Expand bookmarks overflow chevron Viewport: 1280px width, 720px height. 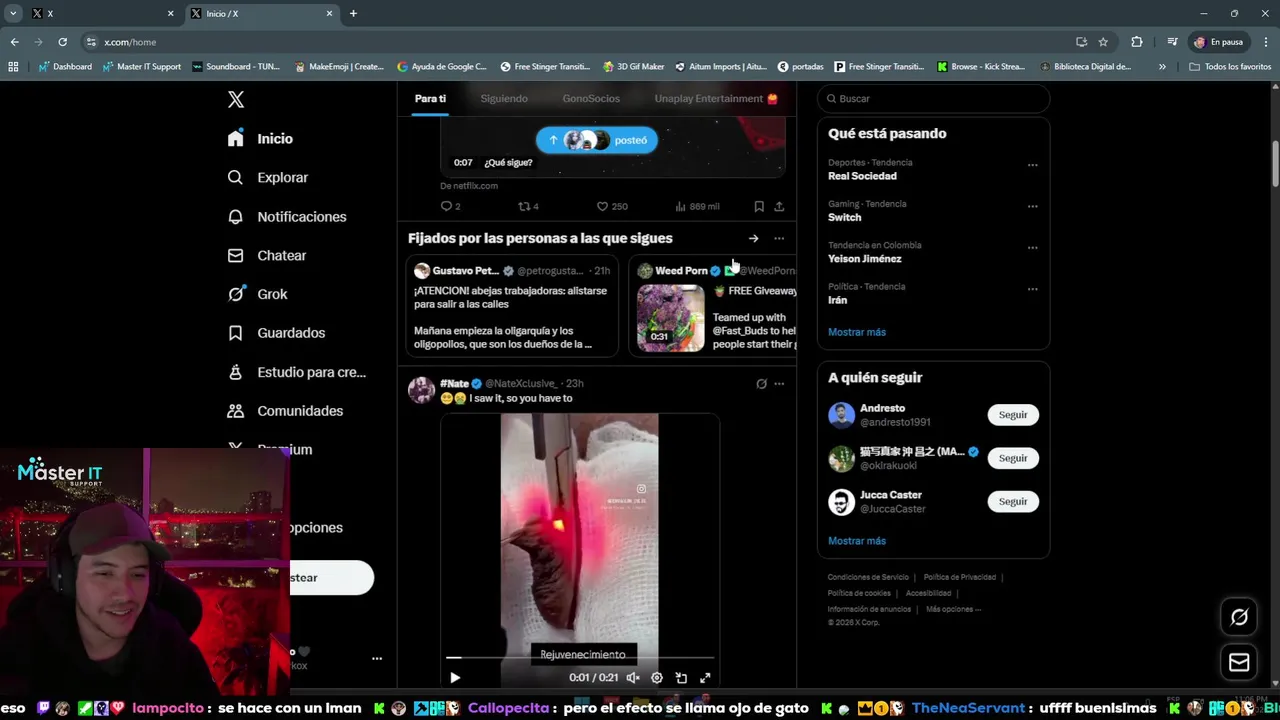pos(1162,67)
